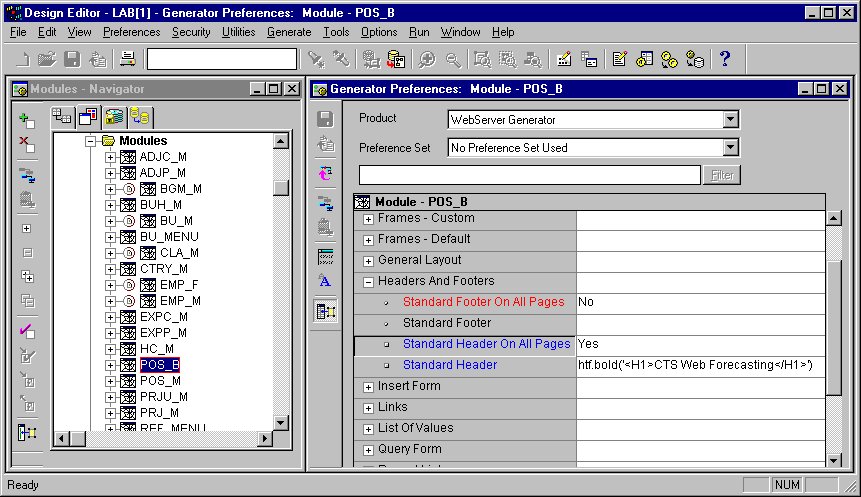Click the Standard Header On All Pages property
861x497 pixels.
point(486,344)
